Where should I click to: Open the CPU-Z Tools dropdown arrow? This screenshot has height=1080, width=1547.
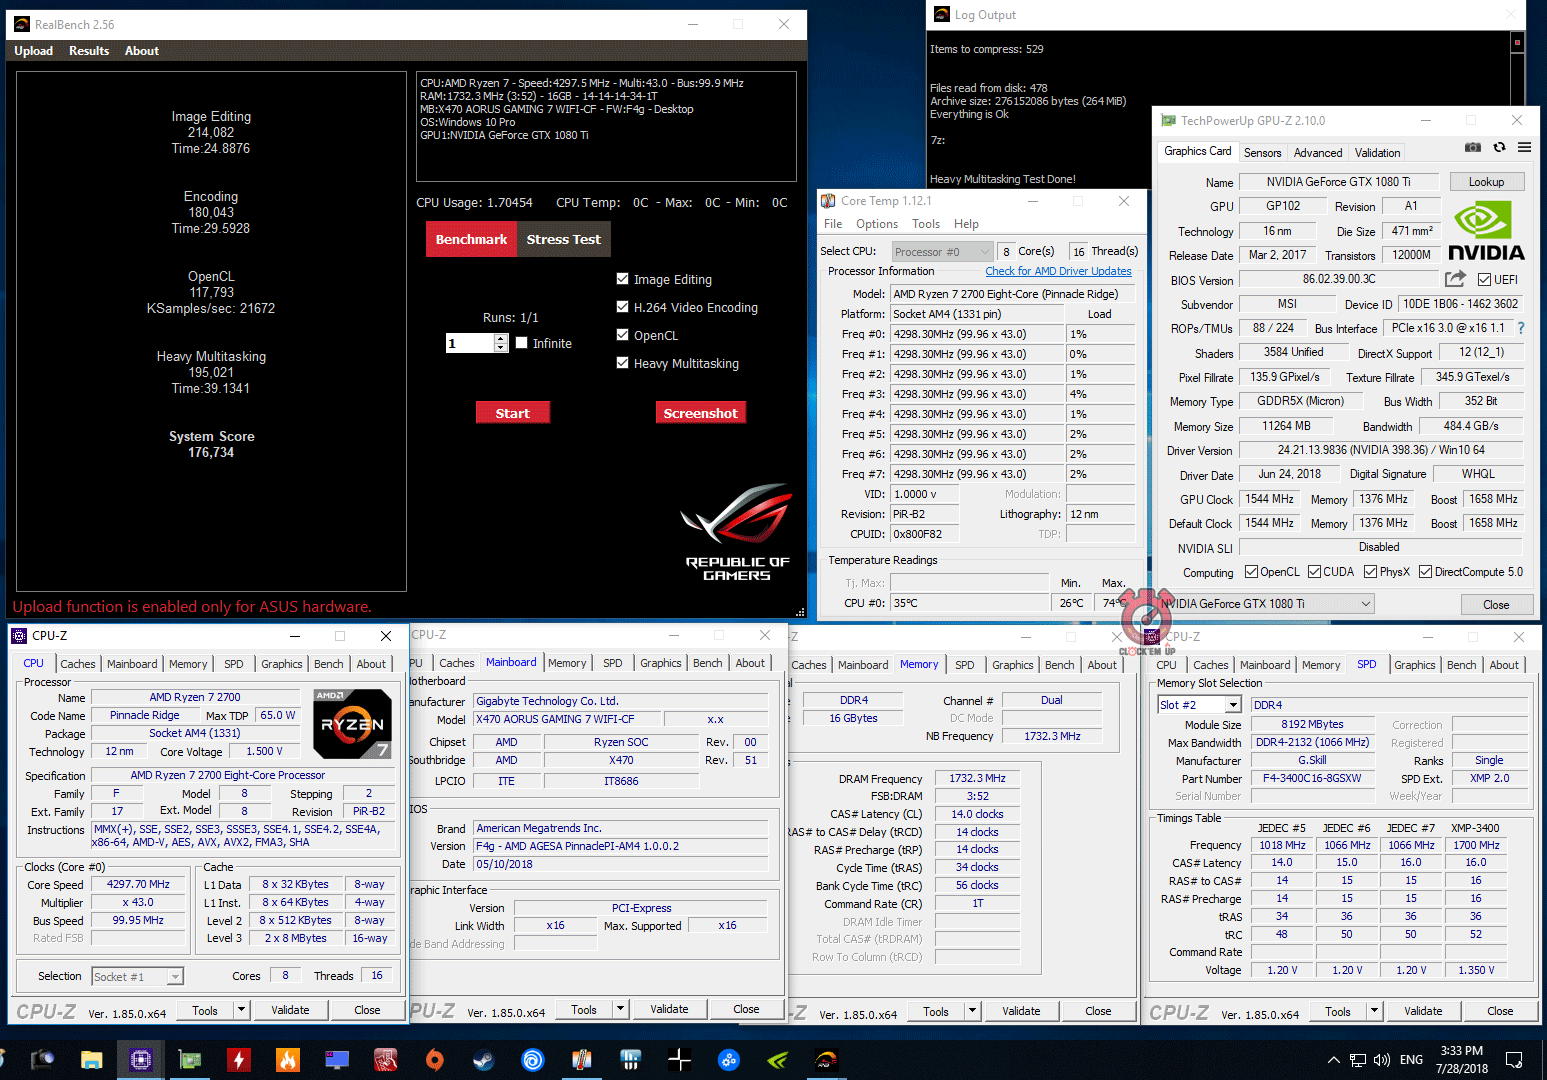241,1010
